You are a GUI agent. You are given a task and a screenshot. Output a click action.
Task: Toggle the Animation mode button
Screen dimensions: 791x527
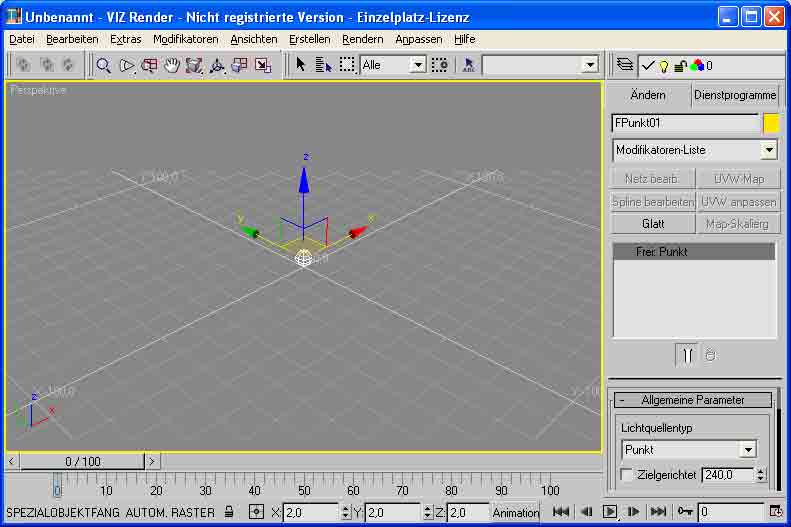click(515, 512)
